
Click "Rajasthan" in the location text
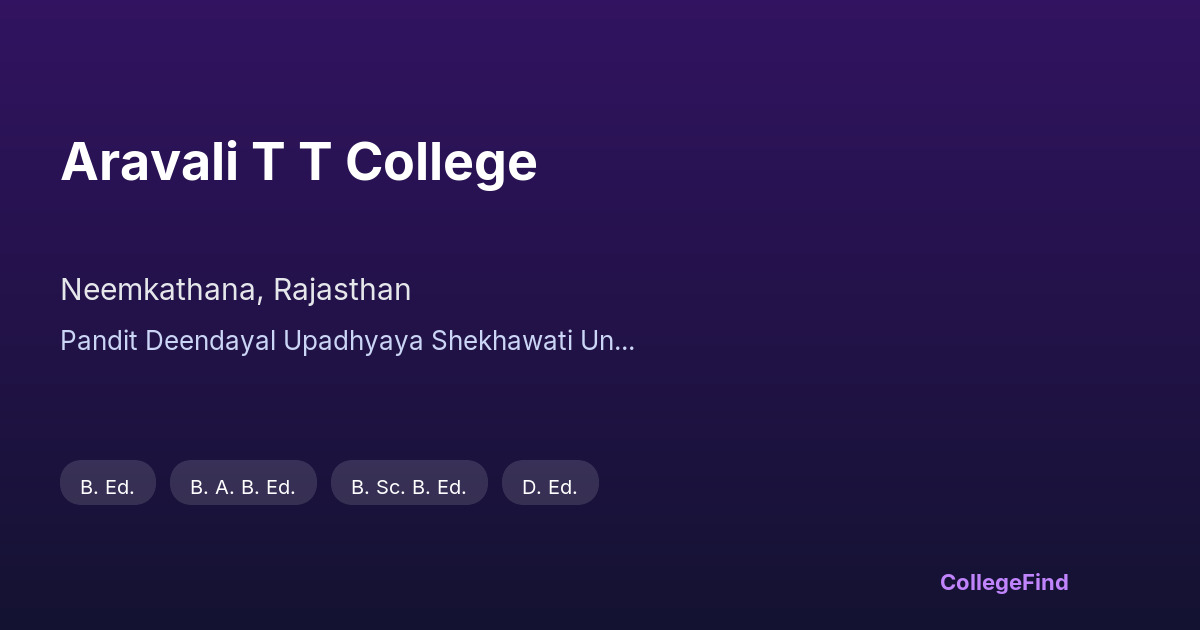pos(342,290)
